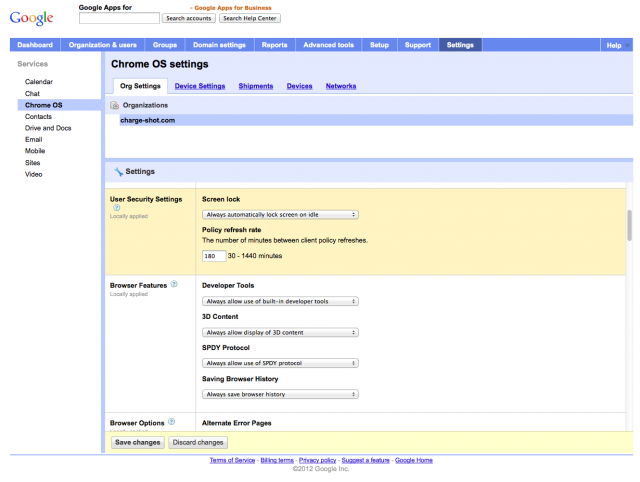Open Chat in Services sidebar
The image size is (640, 482).
pos(32,93)
